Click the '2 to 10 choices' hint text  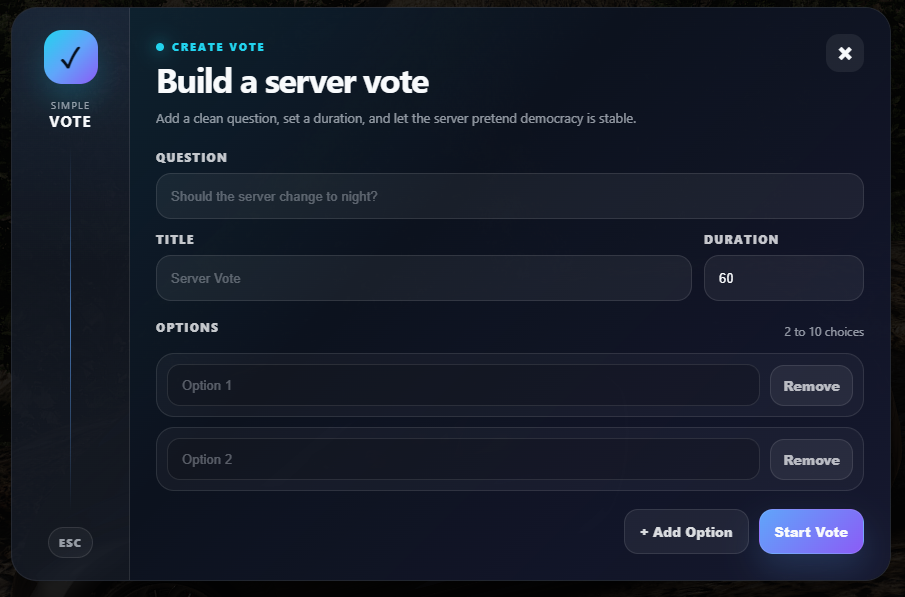[824, 332]
